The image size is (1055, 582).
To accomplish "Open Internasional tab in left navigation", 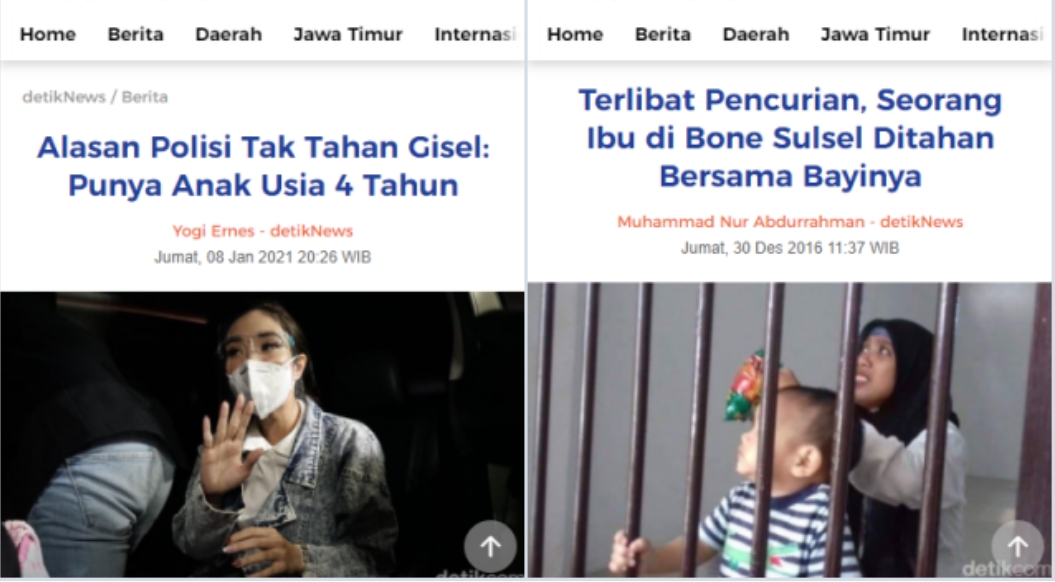I will tap(475, 34).
